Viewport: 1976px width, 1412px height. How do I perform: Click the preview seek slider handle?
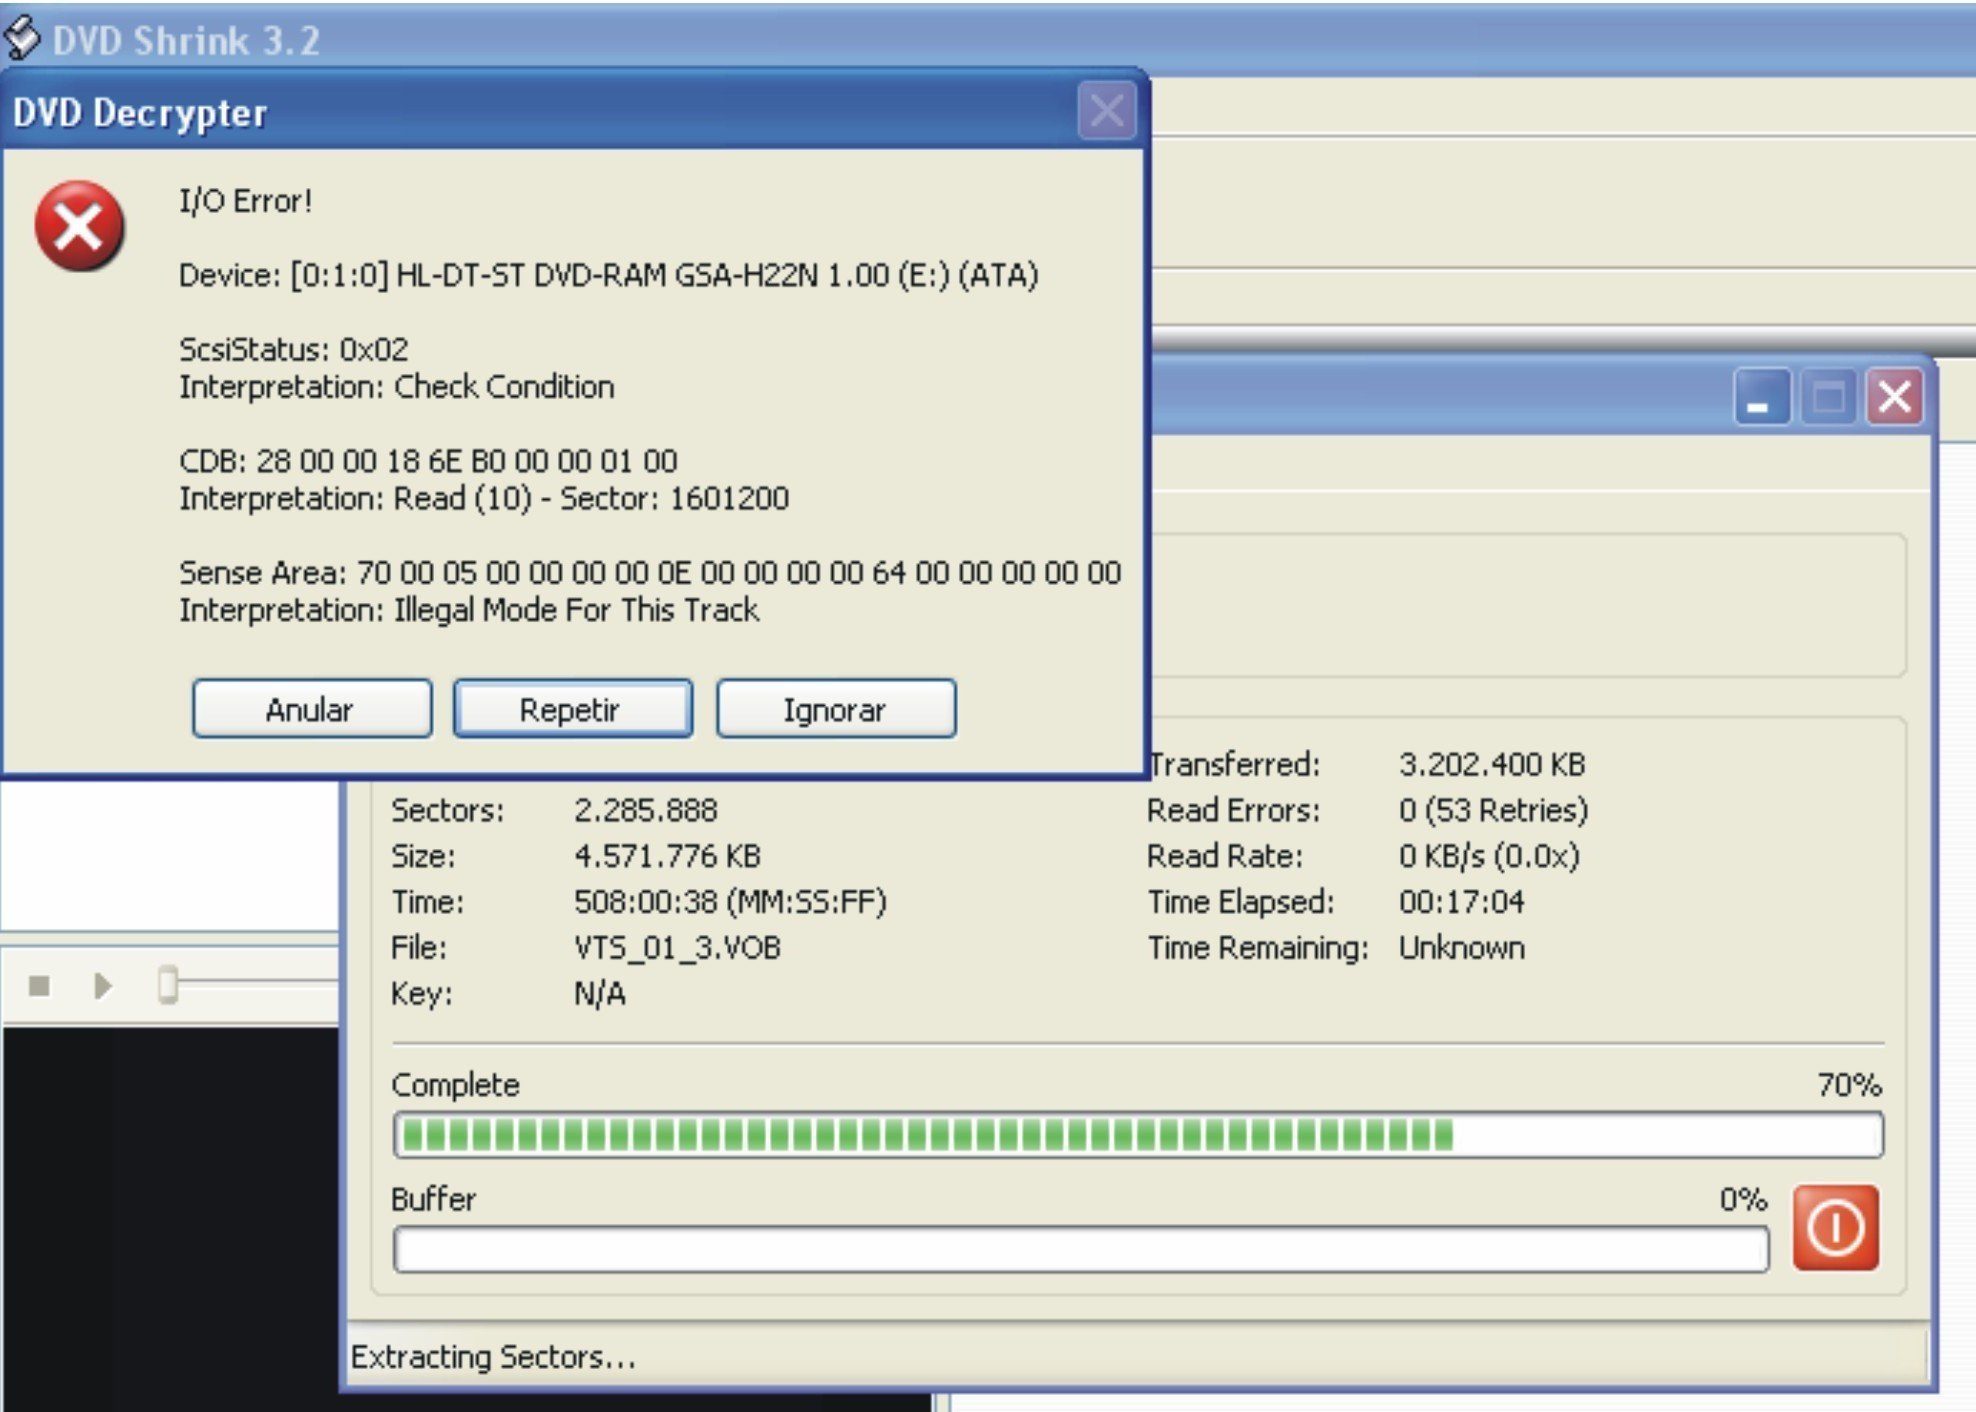(x=168, y=985)
